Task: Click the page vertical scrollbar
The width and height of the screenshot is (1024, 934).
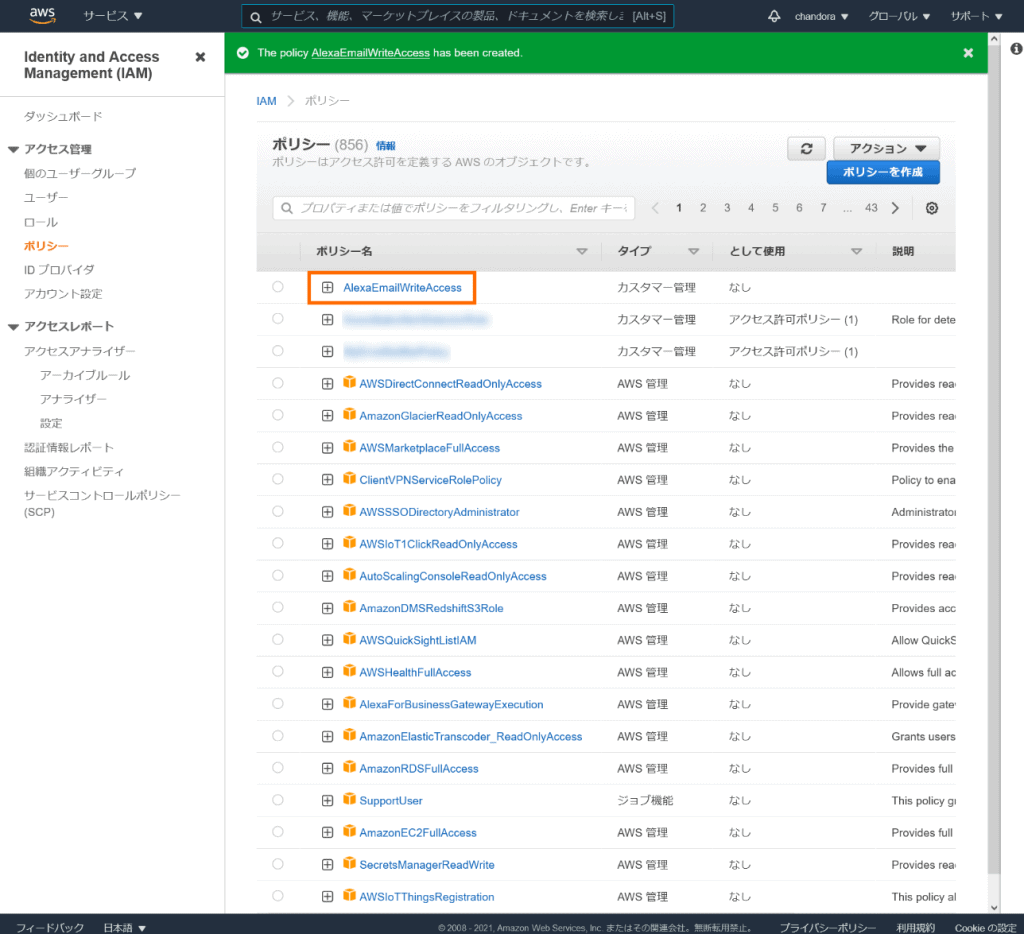Action: tap(994, 457)
